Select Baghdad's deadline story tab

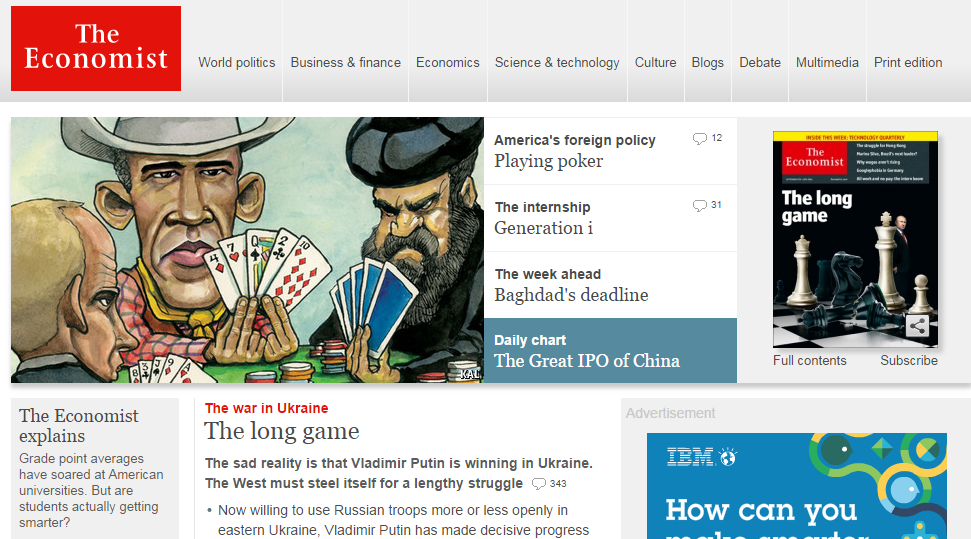point(611,285)
